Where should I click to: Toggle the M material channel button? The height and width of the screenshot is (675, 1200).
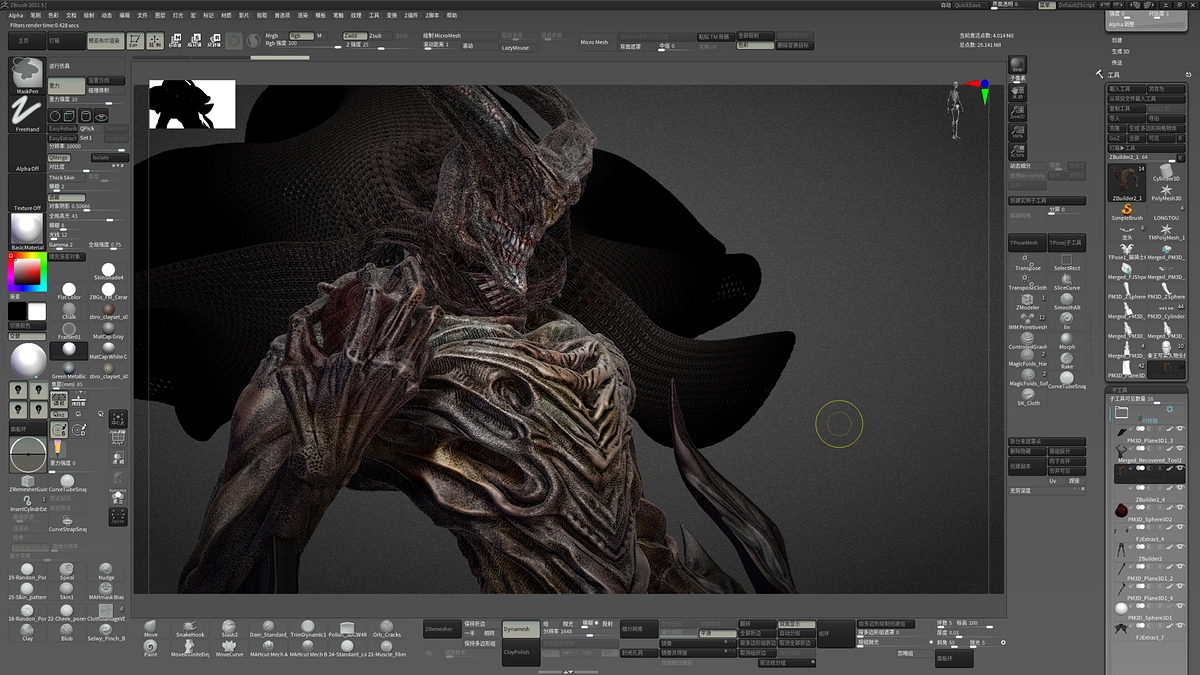[320, 35]
